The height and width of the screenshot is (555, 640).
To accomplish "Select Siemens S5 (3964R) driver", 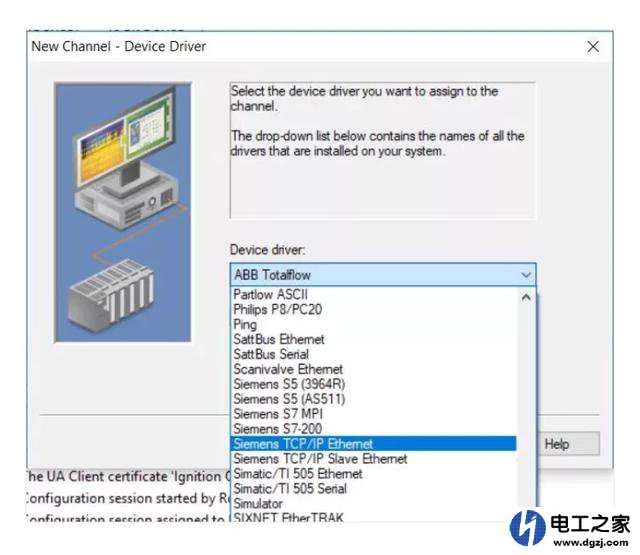I will click(373, 384).
